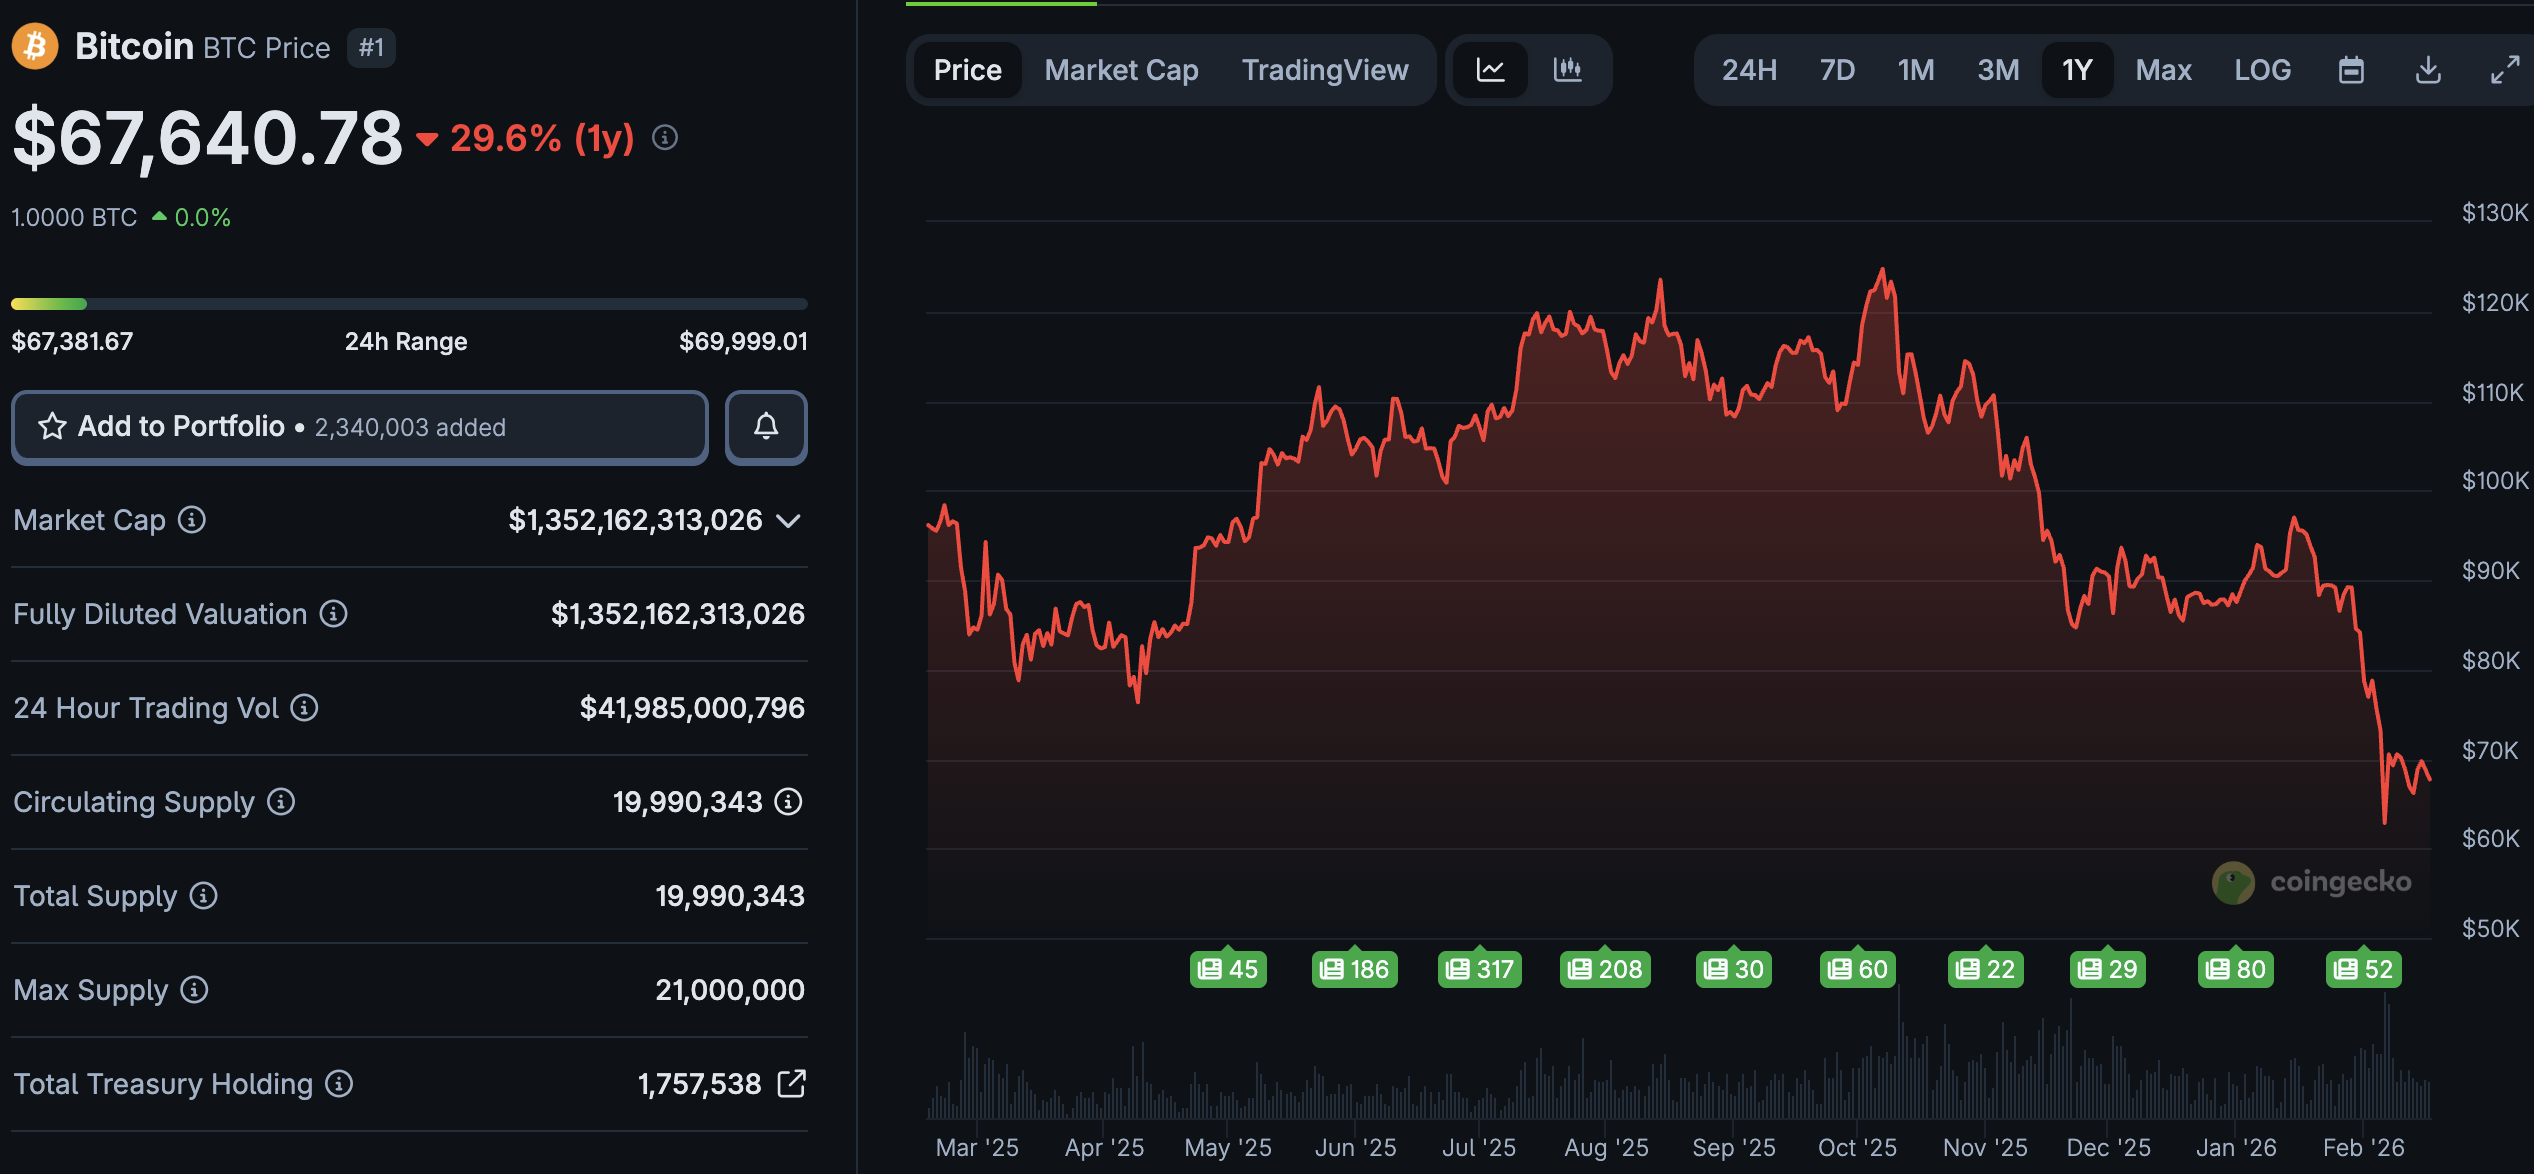Open the 22 news marker for November

pyautogui.click(x=1986, y=969)
